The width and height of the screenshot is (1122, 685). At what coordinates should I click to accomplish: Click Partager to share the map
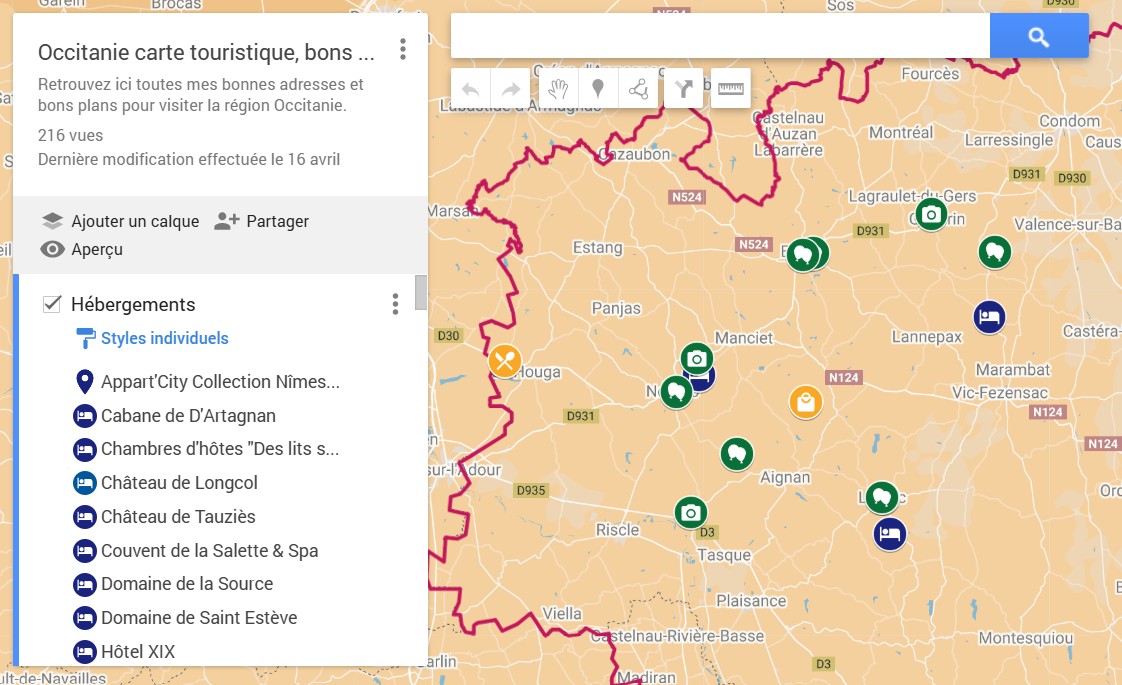(262, 221)
